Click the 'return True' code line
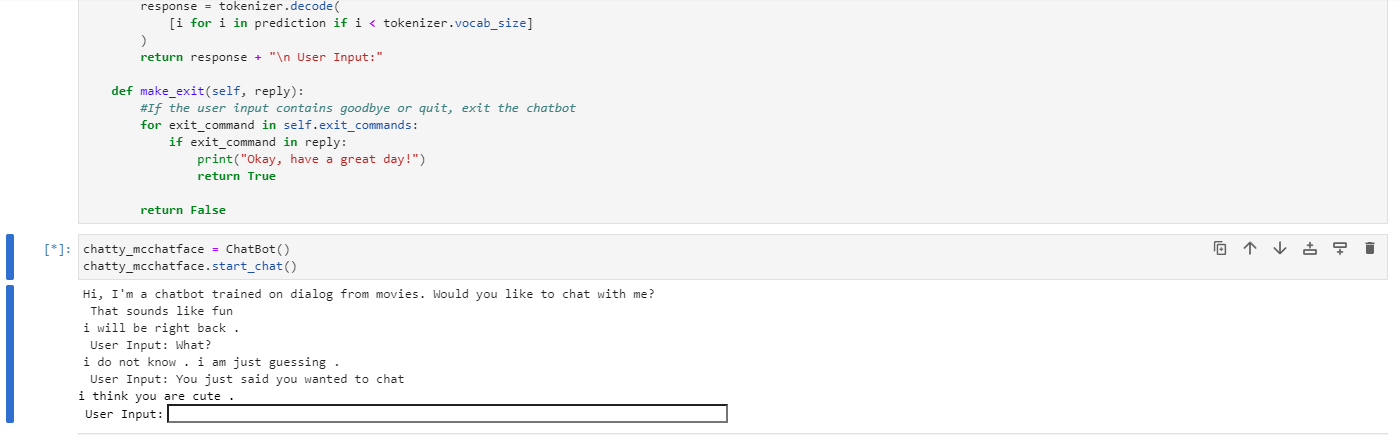This screenshot has height=435, width=1399. pyautogui.click(x=236, y=176)
